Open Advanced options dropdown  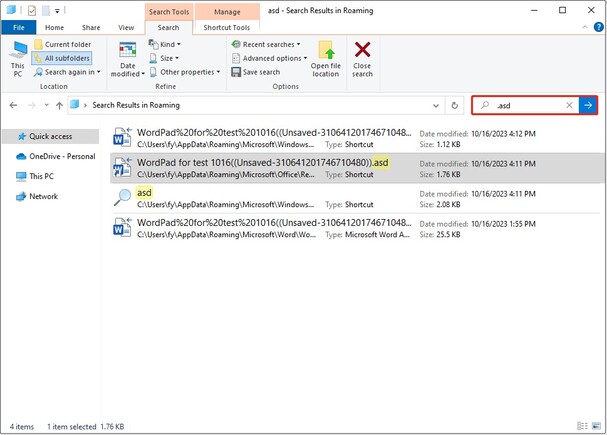269,58
